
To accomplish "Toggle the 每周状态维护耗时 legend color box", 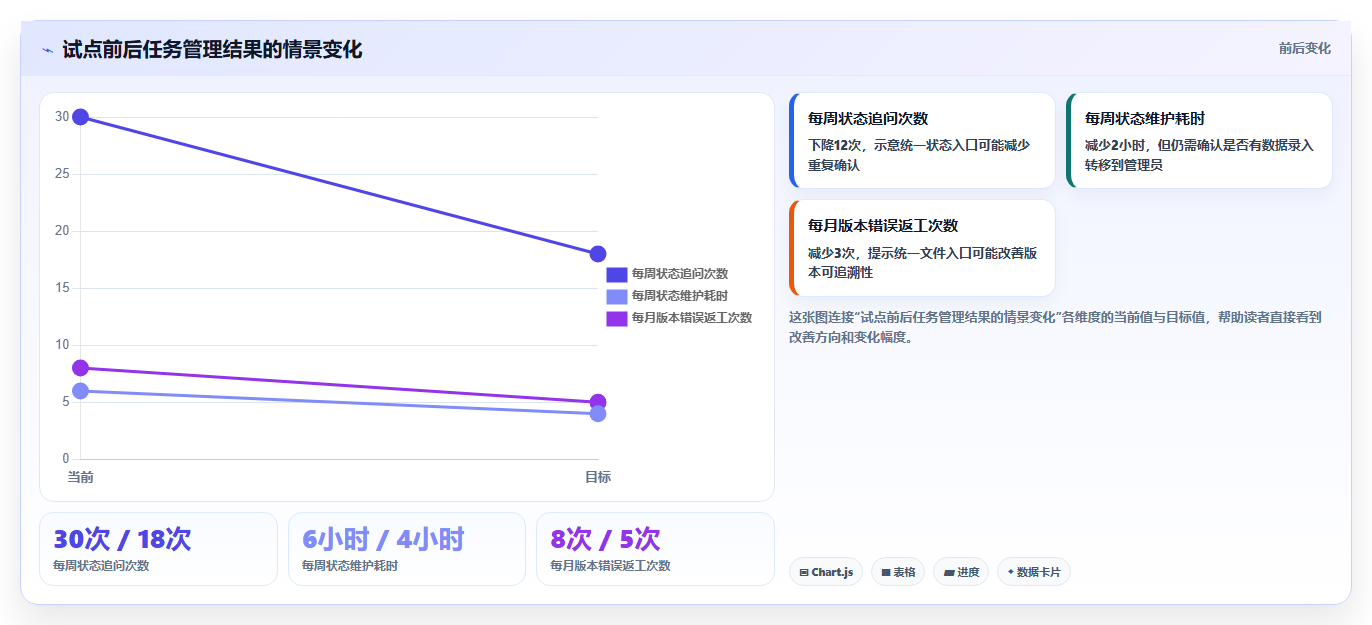I will (617, 296).
